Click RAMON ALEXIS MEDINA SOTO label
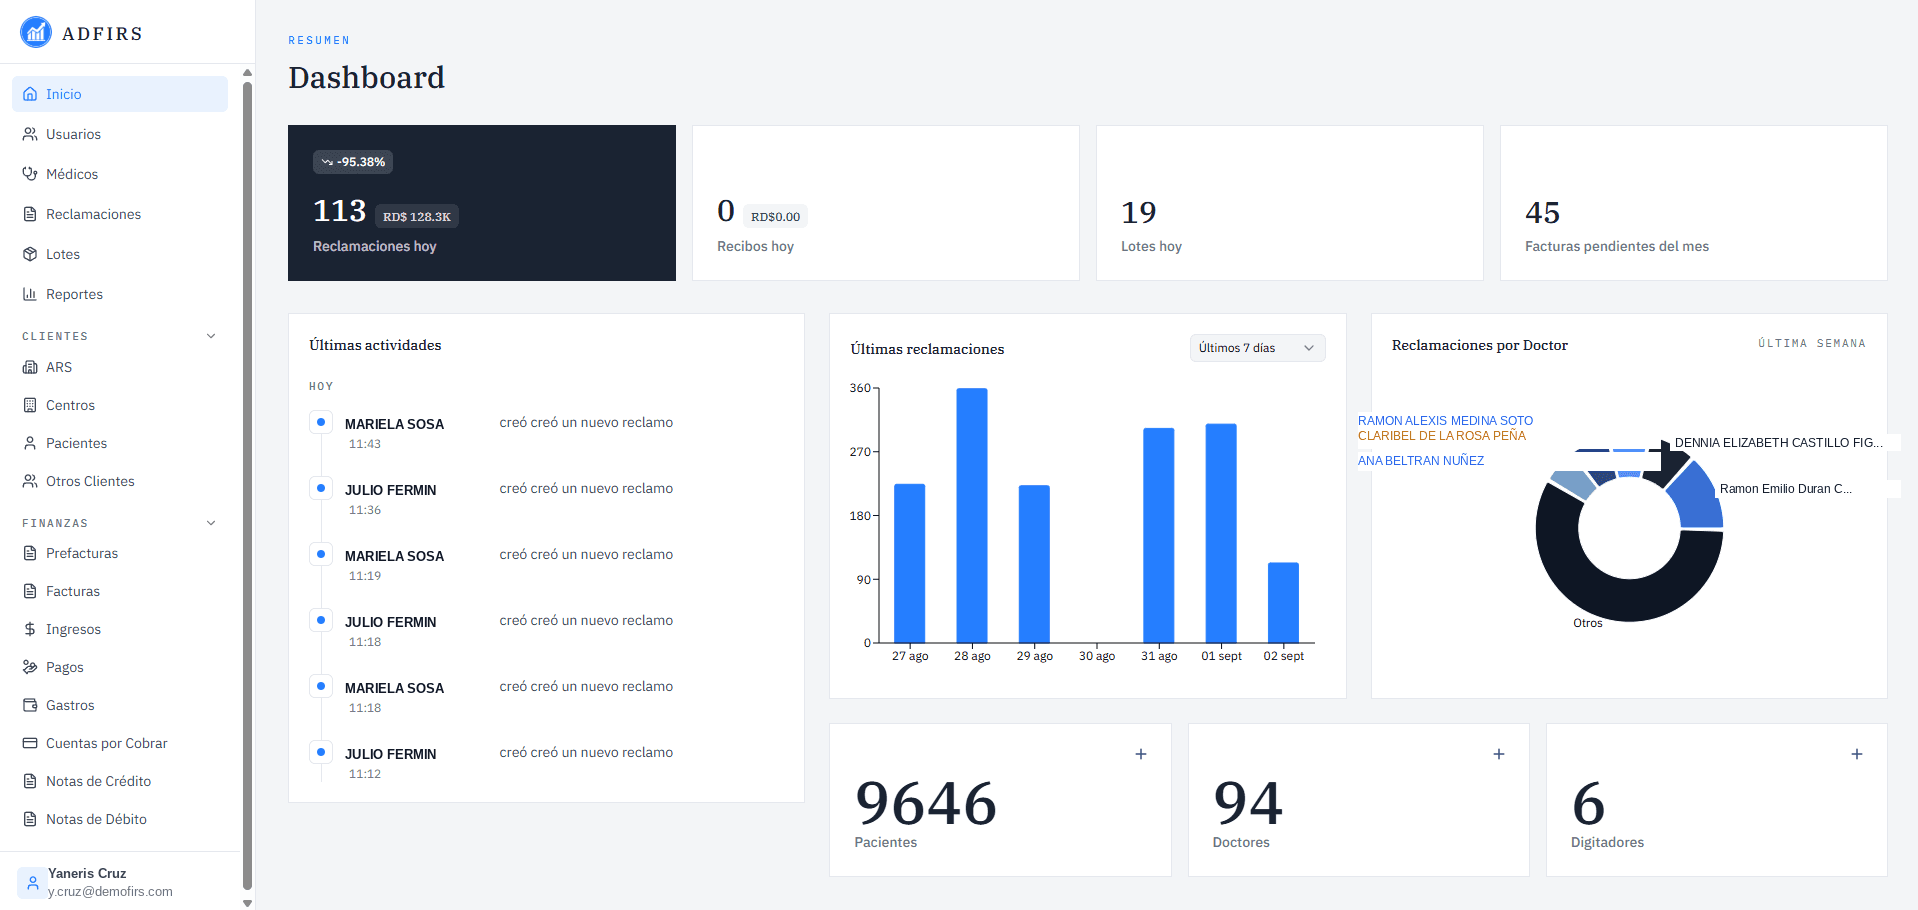The height and width of the screenshot is (910, 1918). [x=1445, y=421]
